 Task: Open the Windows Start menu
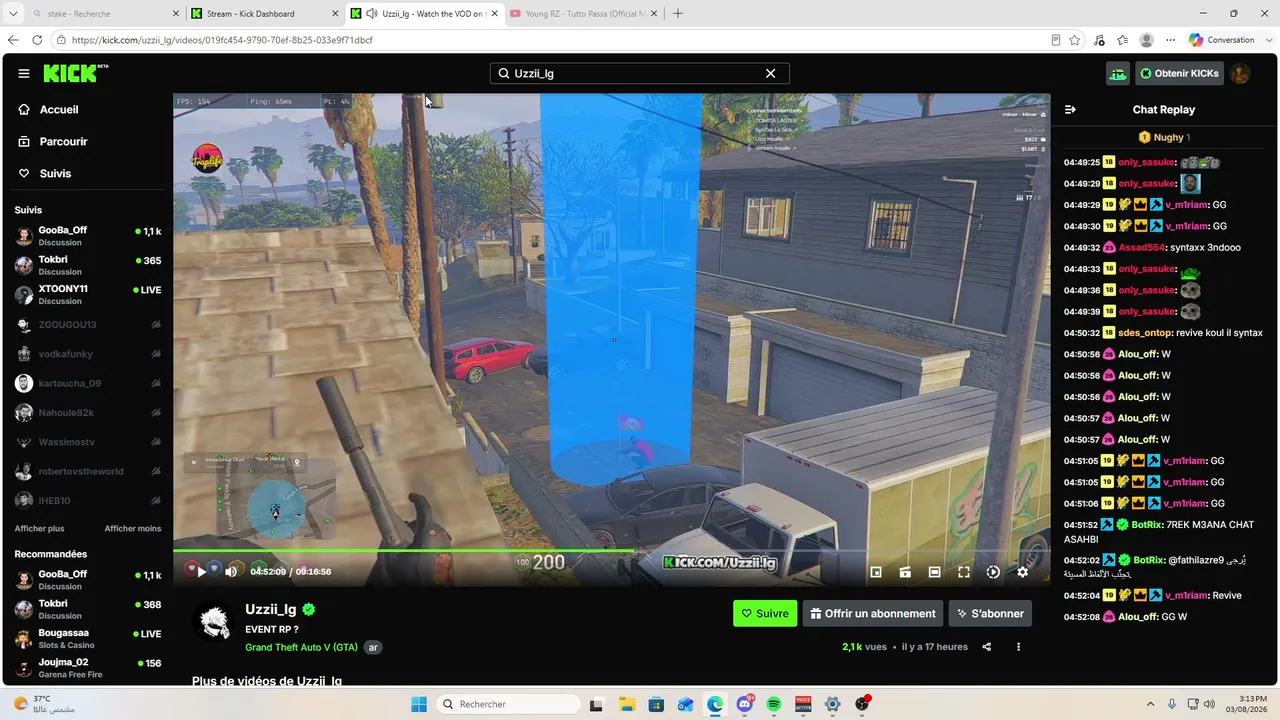click(418, 704)
